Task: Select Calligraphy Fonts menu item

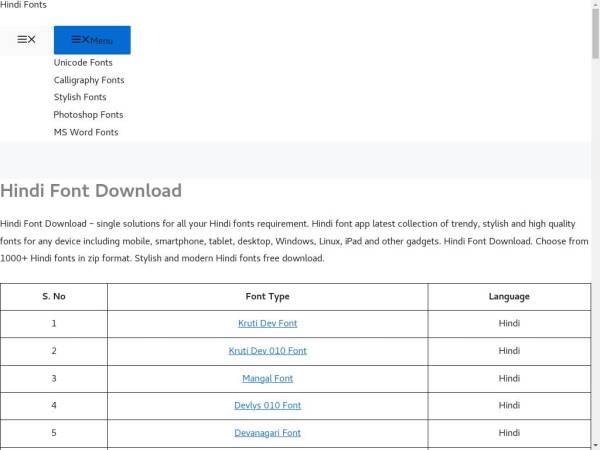Action: pos(89,80)
